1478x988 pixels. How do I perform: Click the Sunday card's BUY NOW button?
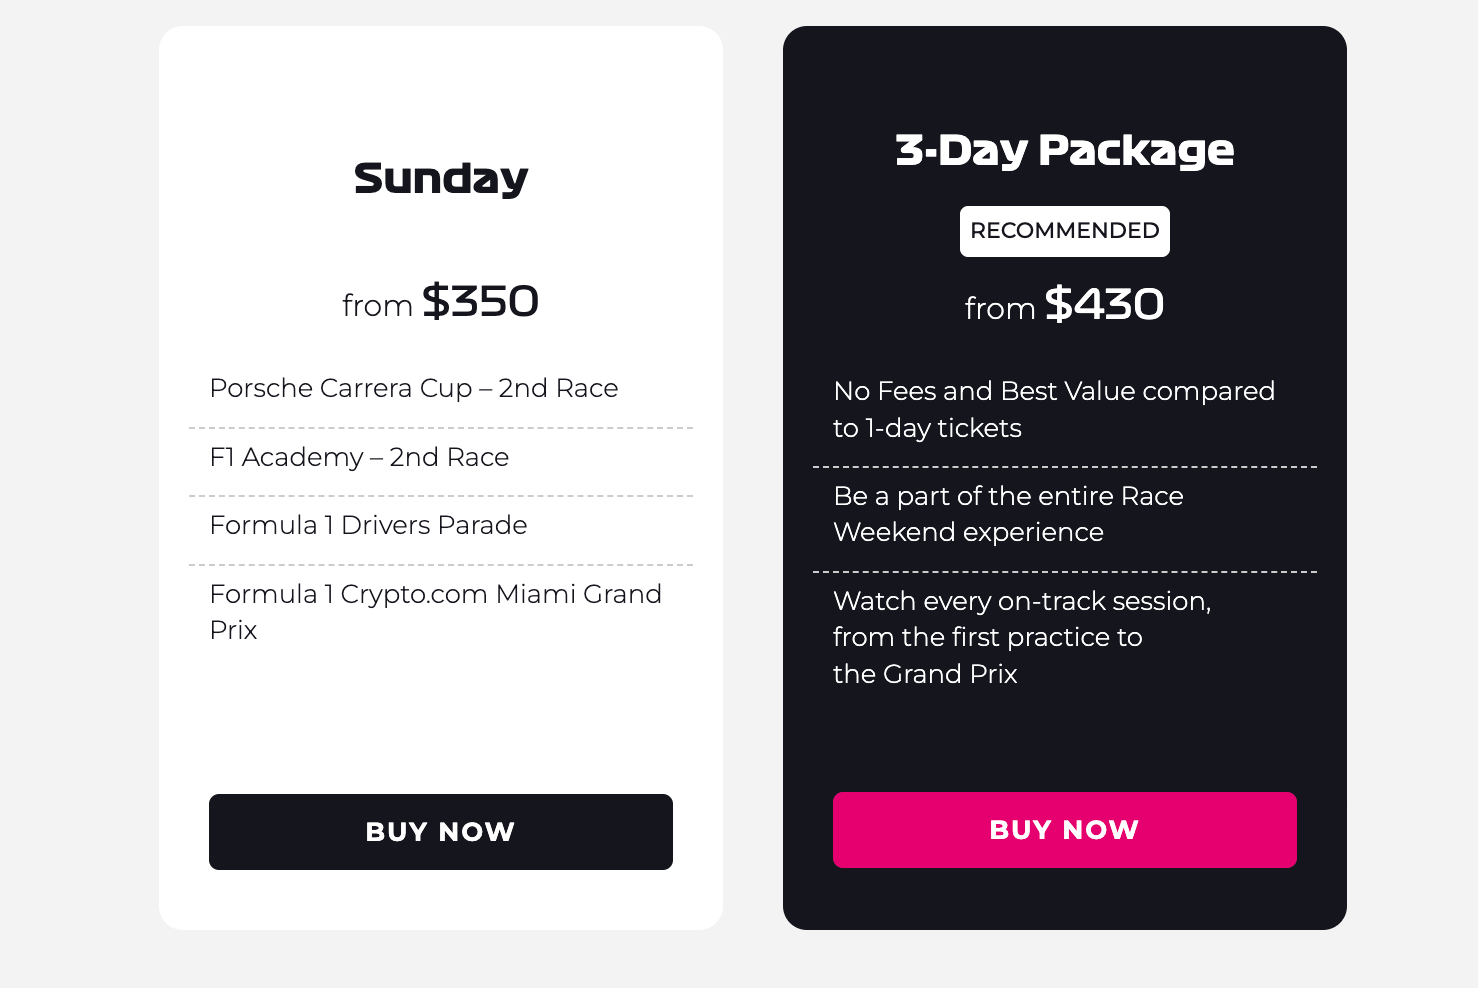(440, 831)
